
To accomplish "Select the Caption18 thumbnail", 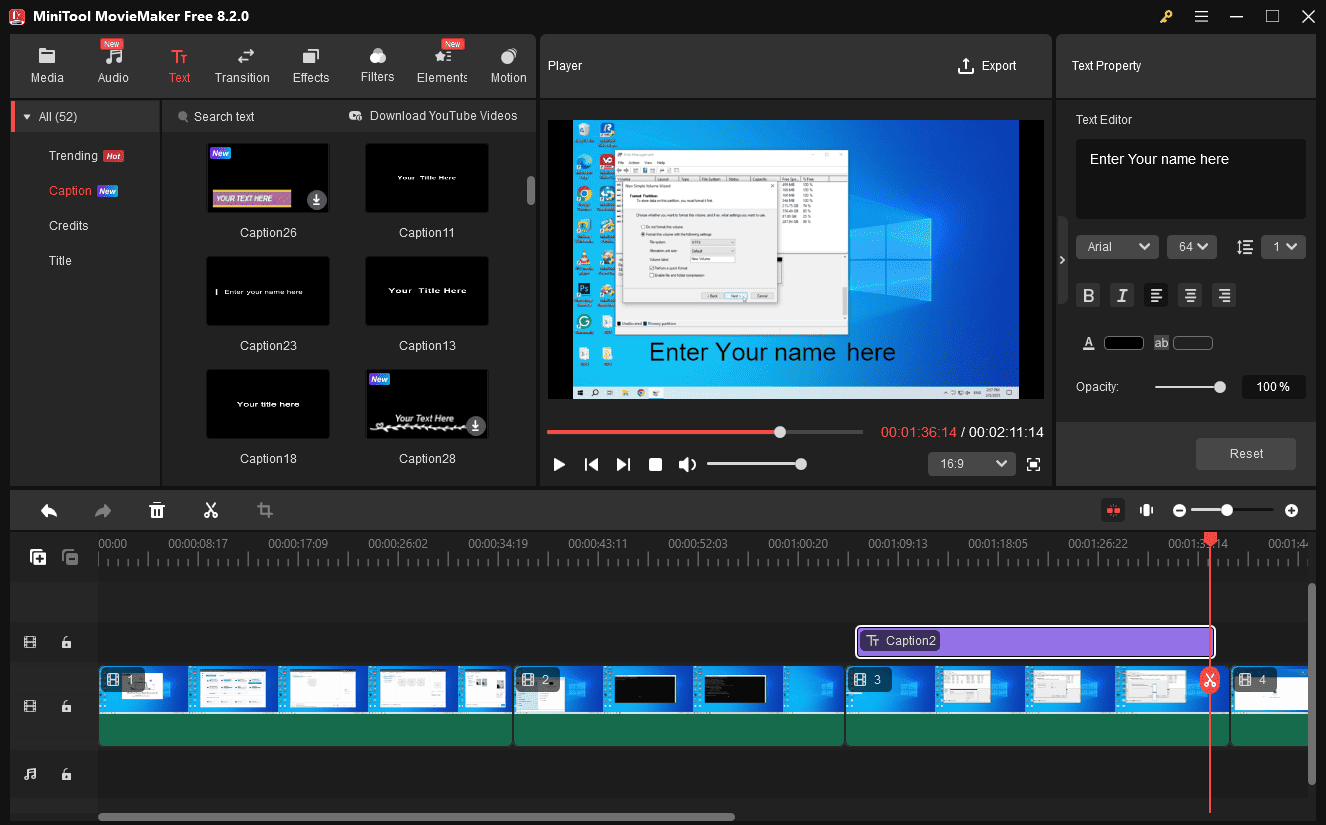I will click(268, 404).
